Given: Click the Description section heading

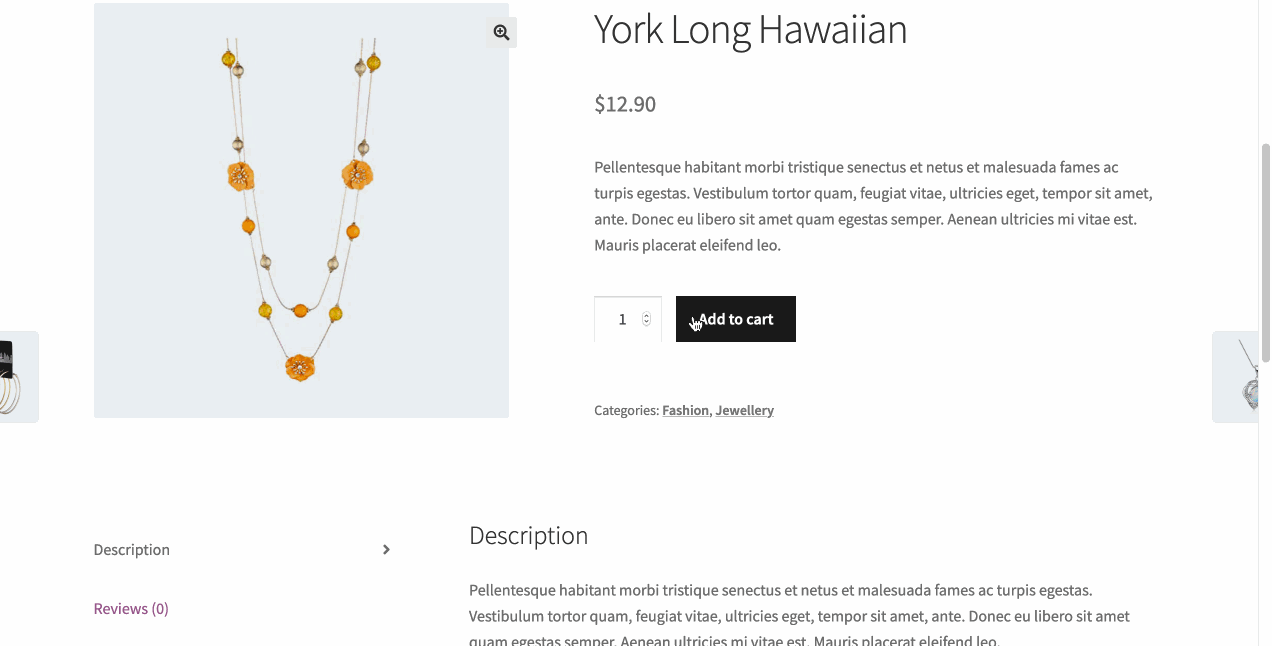Looking at the screenshot, I should click(x=528, y=536).
